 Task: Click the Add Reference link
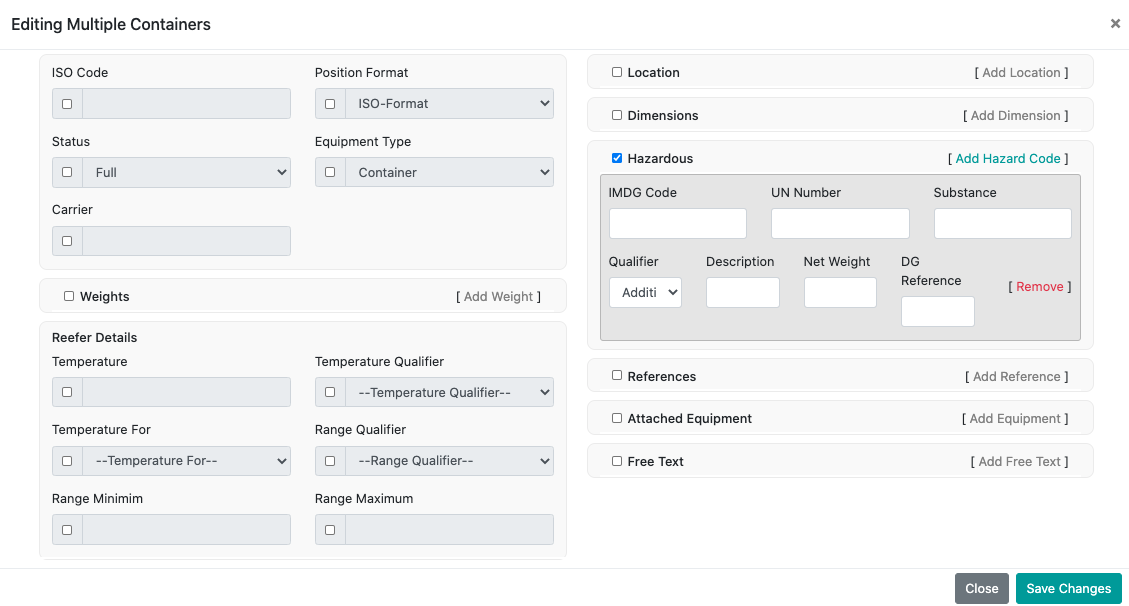pyautogui.click(x=1016, y=376)
